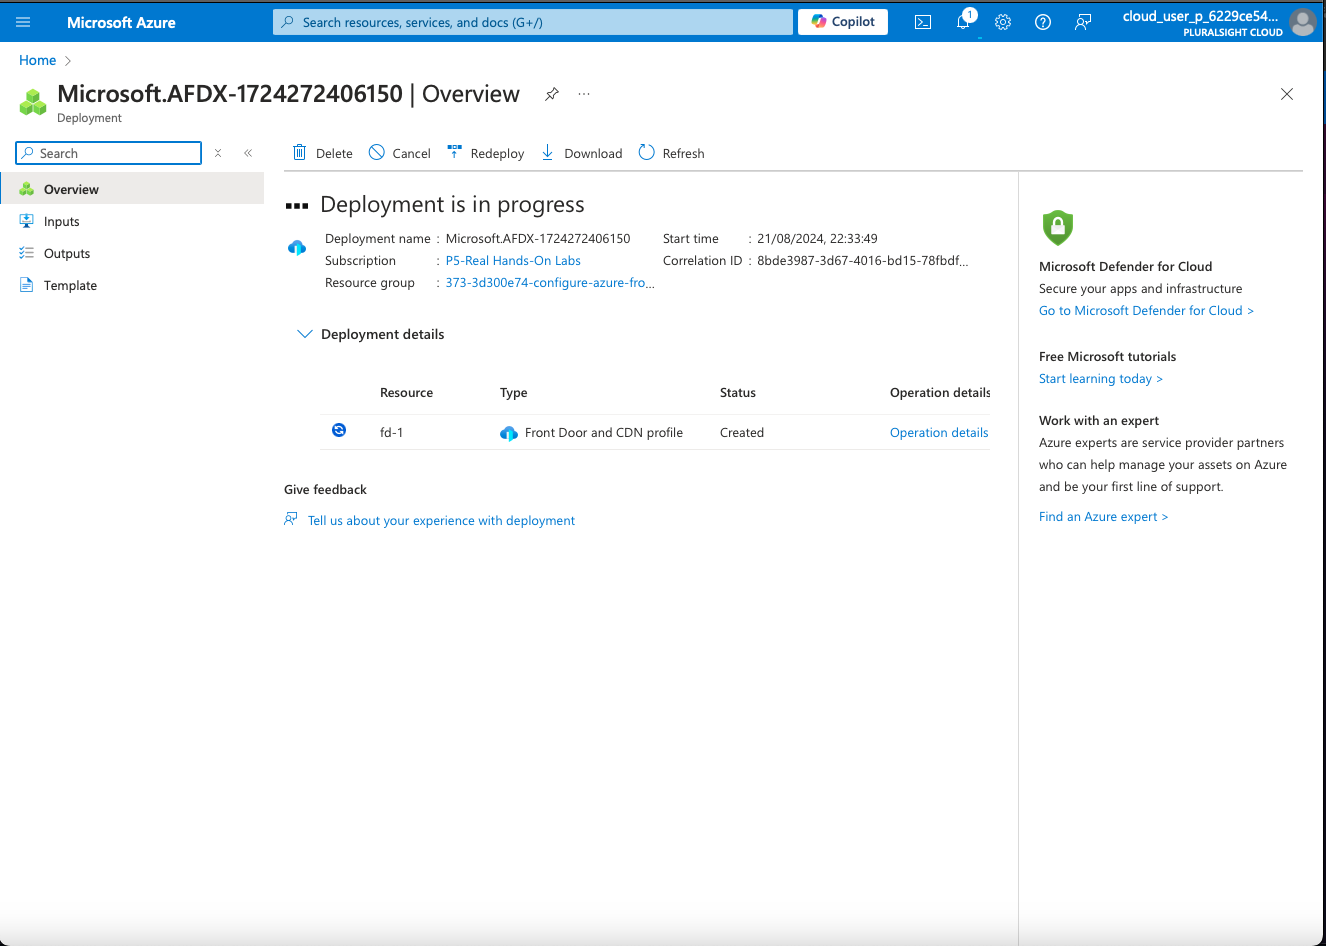
Task: Click the left menu Search box
Action: (x=109, y=153)
